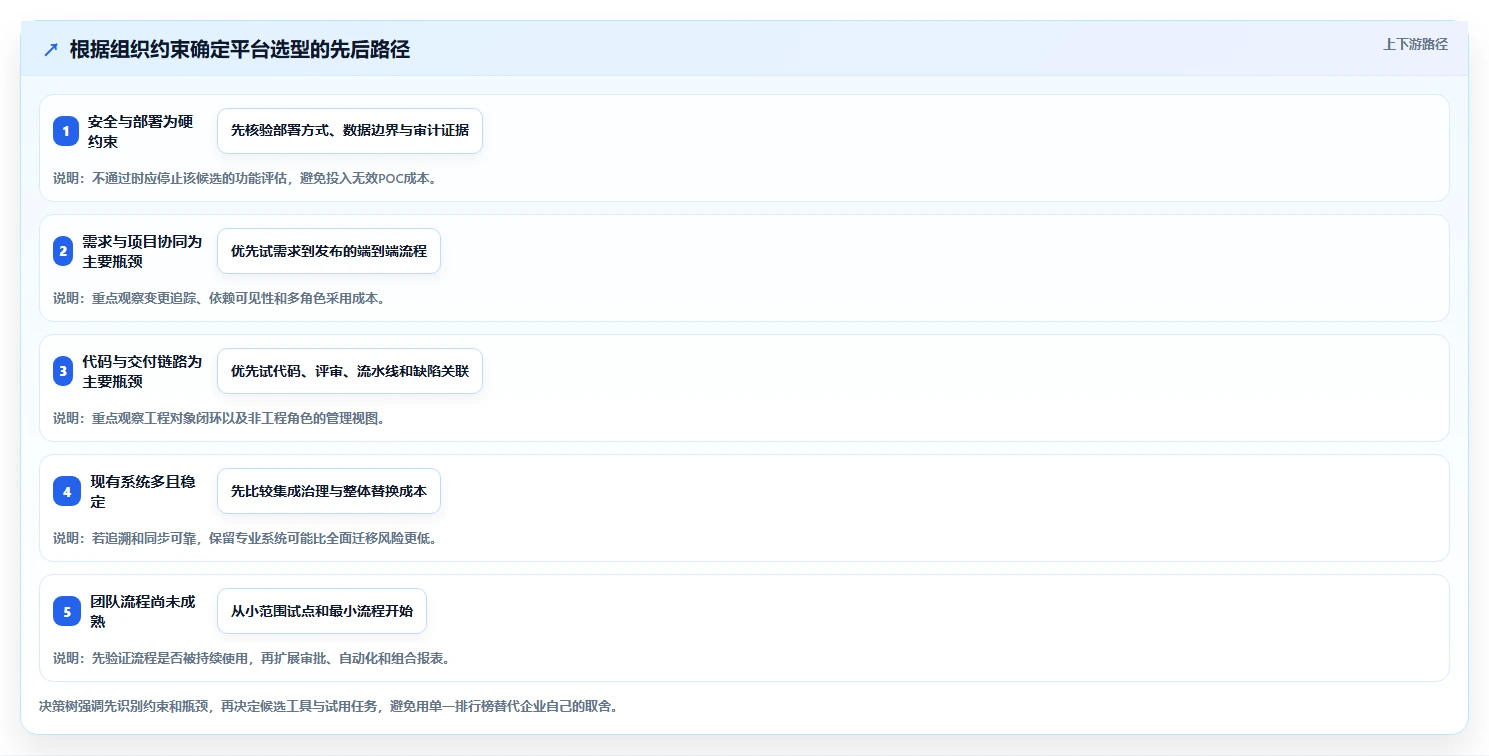
Task: Click the note about 变更追踪、依赖可见性
Action: [219, 298]
